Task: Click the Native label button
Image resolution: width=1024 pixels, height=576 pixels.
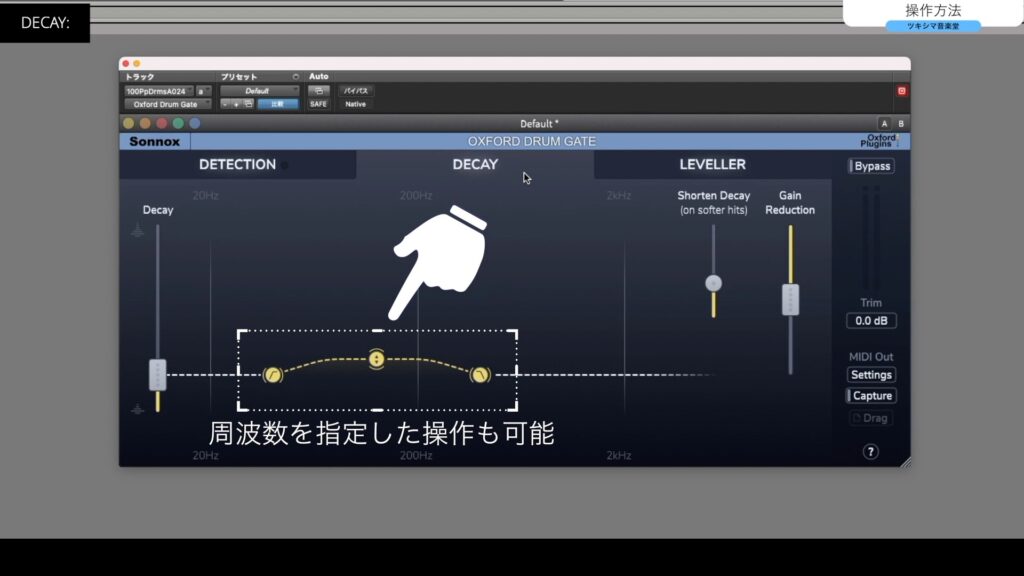Action: point(356,104)
